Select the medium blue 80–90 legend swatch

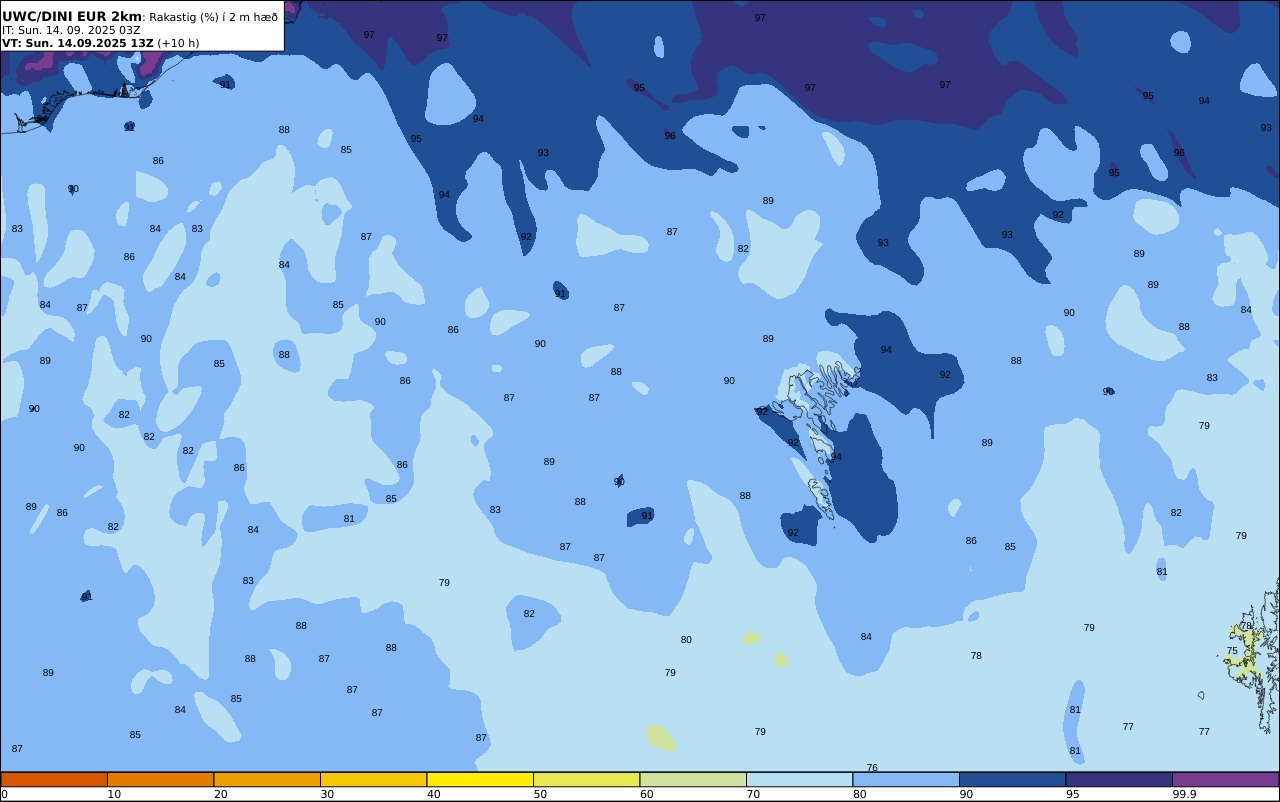click(906, 779)
